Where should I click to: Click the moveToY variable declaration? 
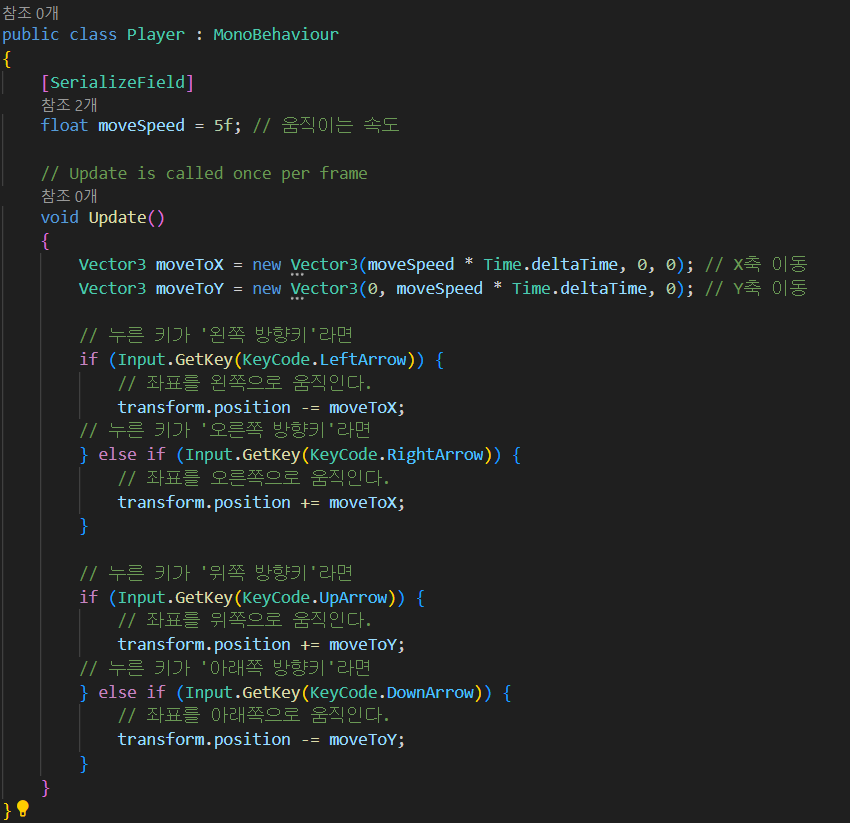pyautogui.click(x=190, y=288)
